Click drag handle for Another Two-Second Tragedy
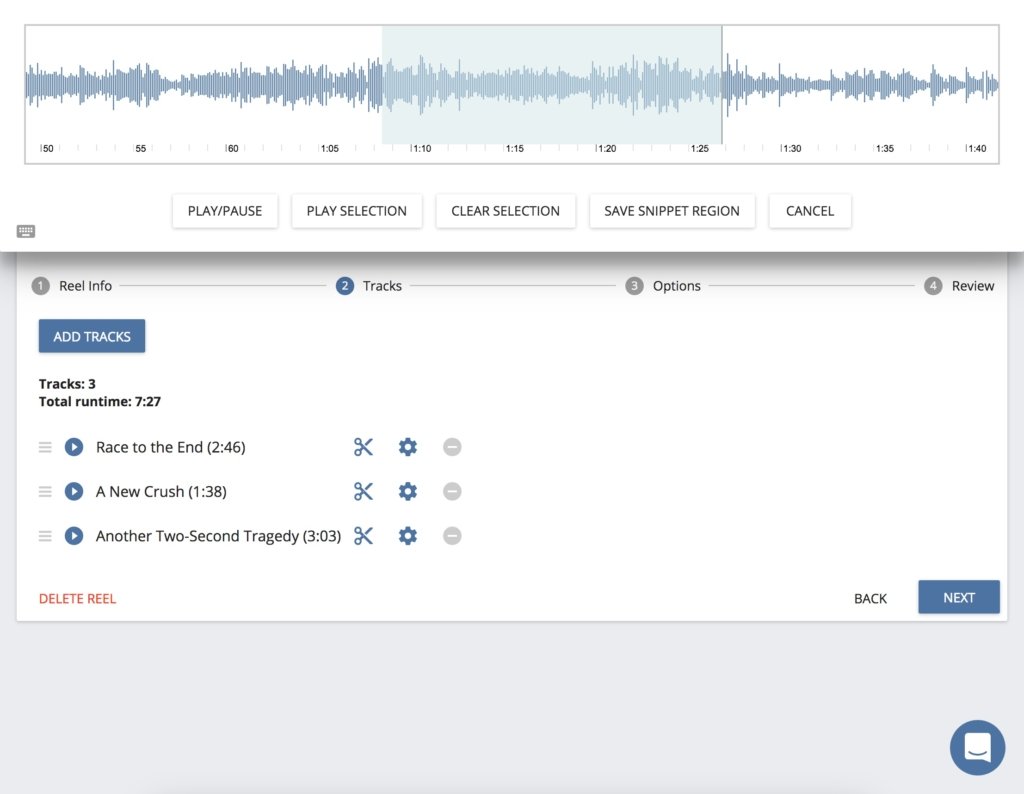This screenshot has height=794, width=1024. [45, 536]
